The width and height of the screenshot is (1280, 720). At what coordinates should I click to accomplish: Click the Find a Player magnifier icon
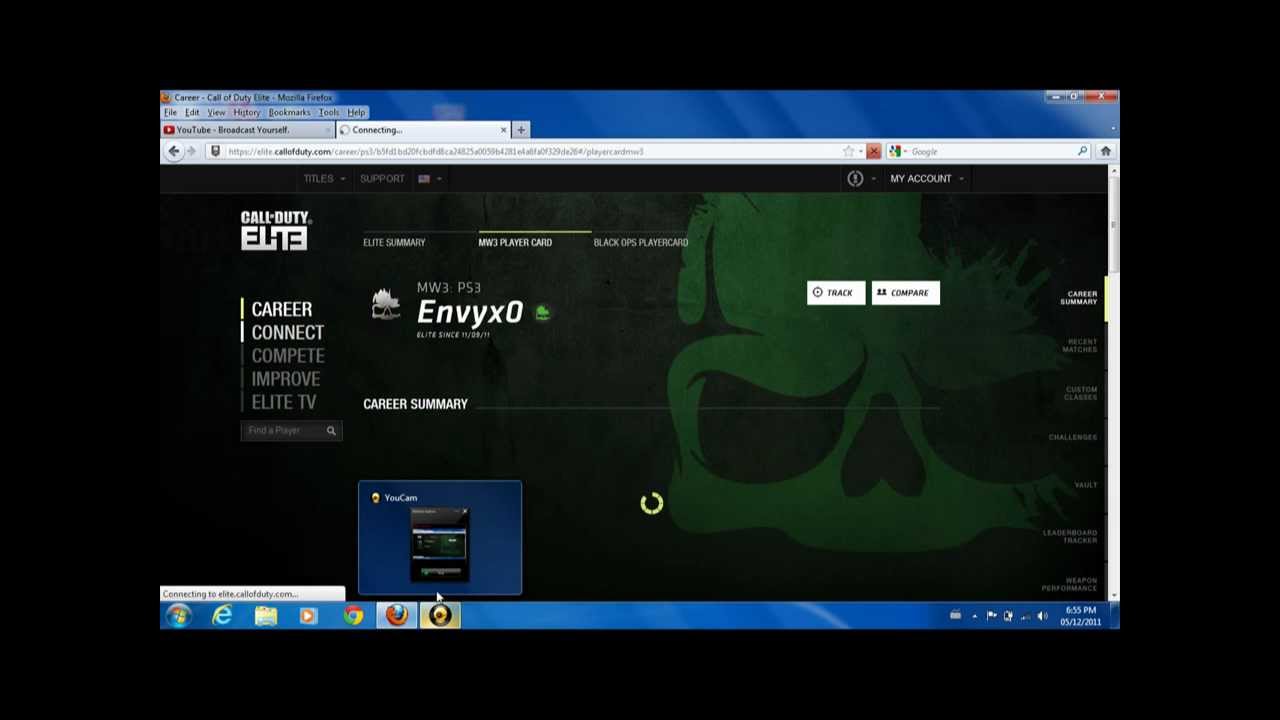tap(331, 431)
